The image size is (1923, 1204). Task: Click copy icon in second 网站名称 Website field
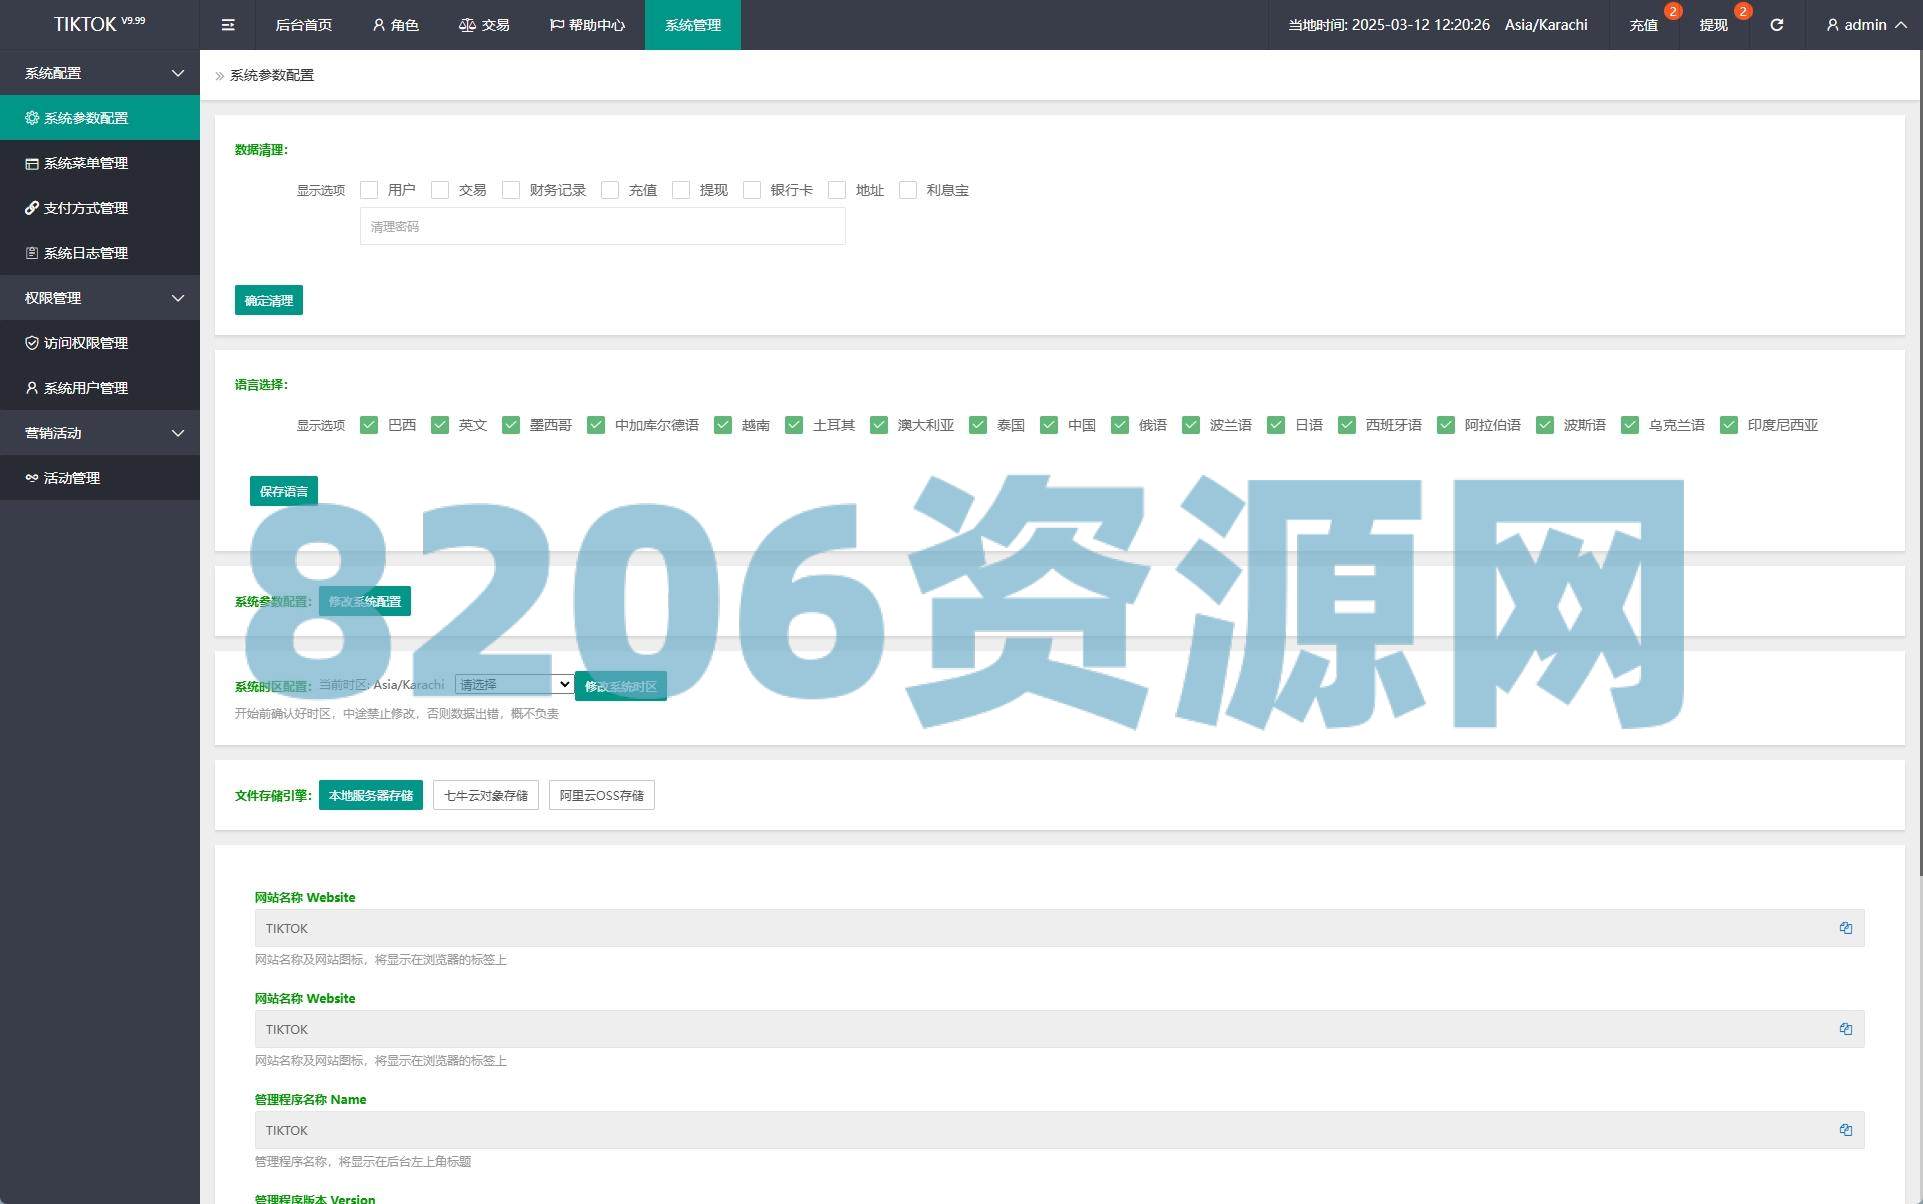pyautogui.click(x=1845, y=1029)
